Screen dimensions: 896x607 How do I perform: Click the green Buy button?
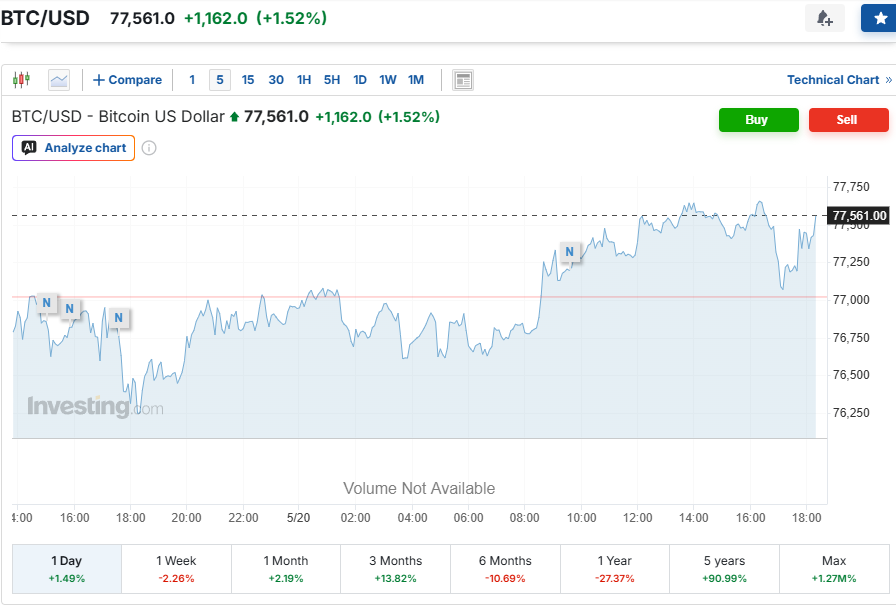point(758,119)
